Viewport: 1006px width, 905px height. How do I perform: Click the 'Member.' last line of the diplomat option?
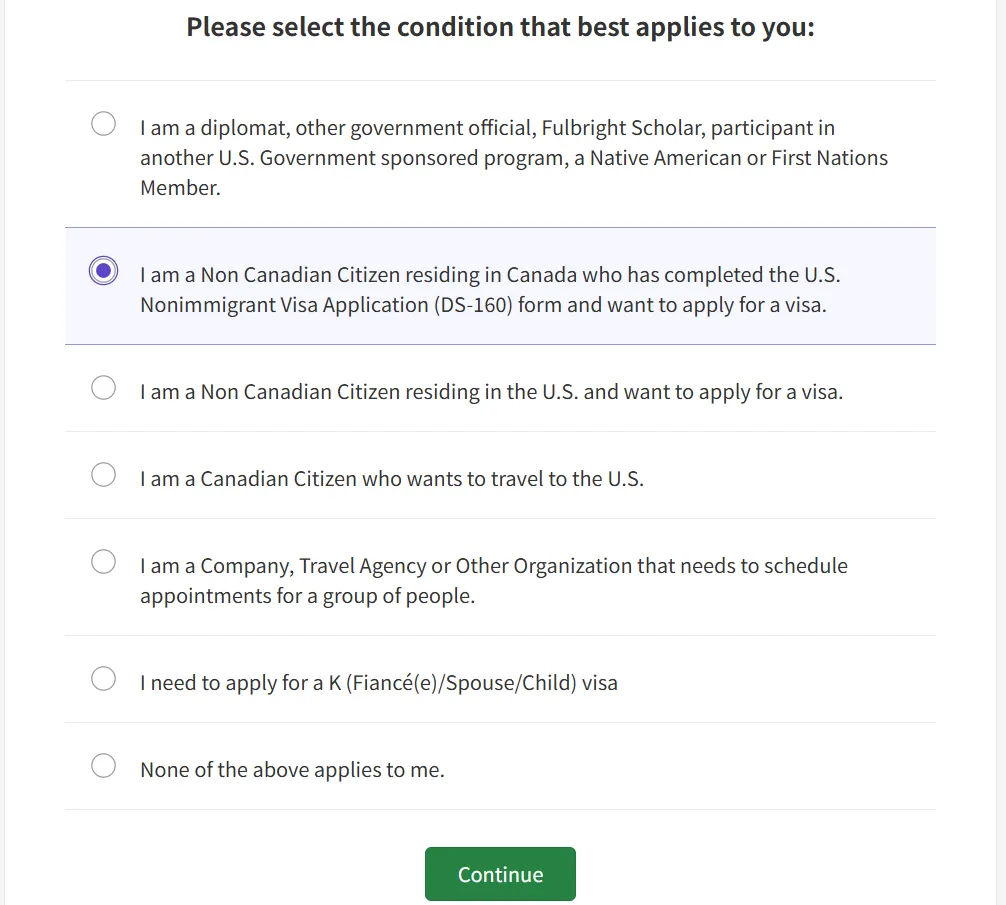point(180,188)
